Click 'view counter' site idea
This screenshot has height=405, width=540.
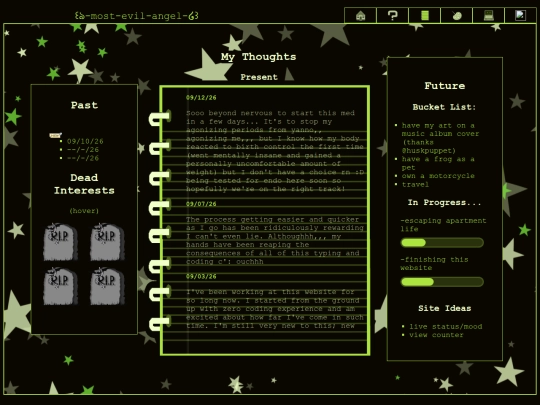coord(436,335)
